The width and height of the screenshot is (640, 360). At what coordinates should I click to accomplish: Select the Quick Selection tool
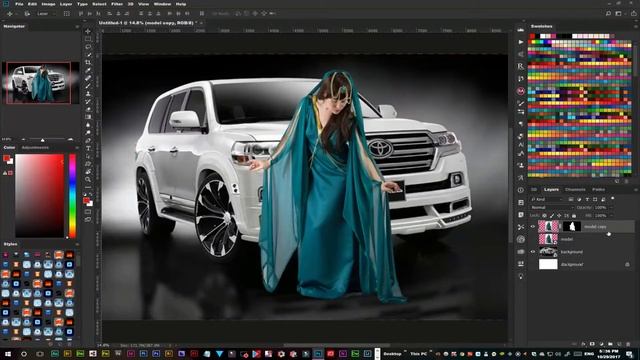click(x=88, y=55)
